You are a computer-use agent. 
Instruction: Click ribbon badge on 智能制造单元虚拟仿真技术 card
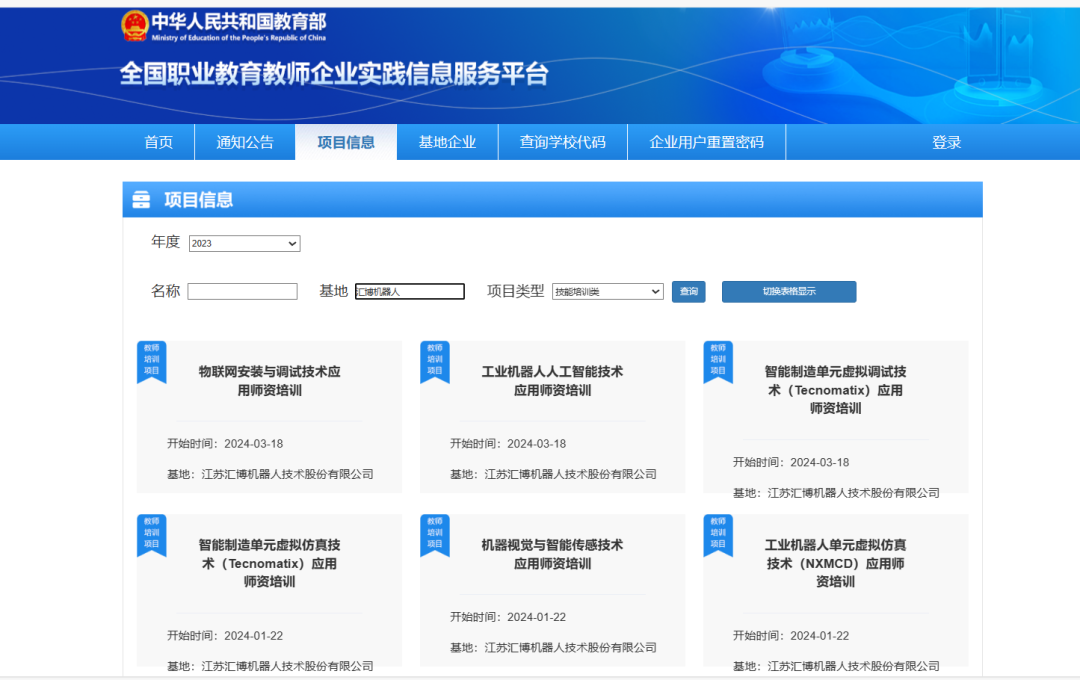[x=151, y=534]
